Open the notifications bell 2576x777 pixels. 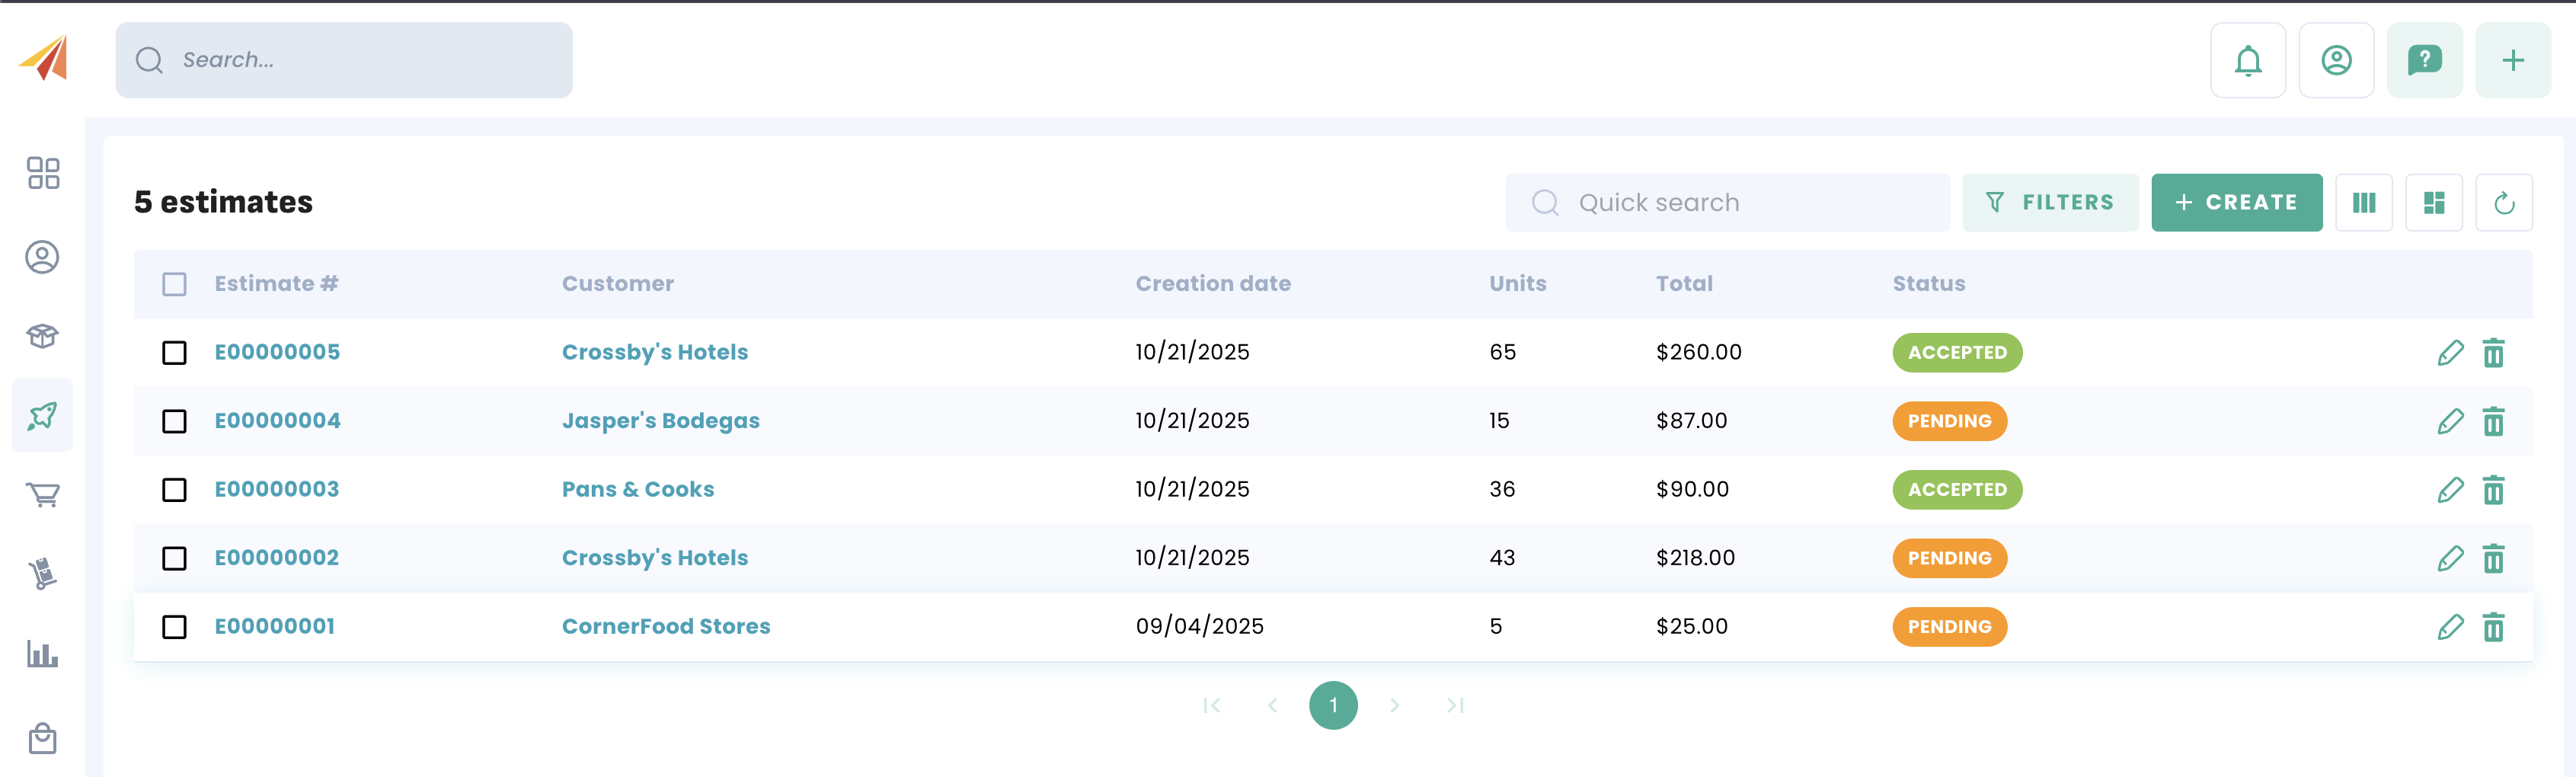point(2247,61)
